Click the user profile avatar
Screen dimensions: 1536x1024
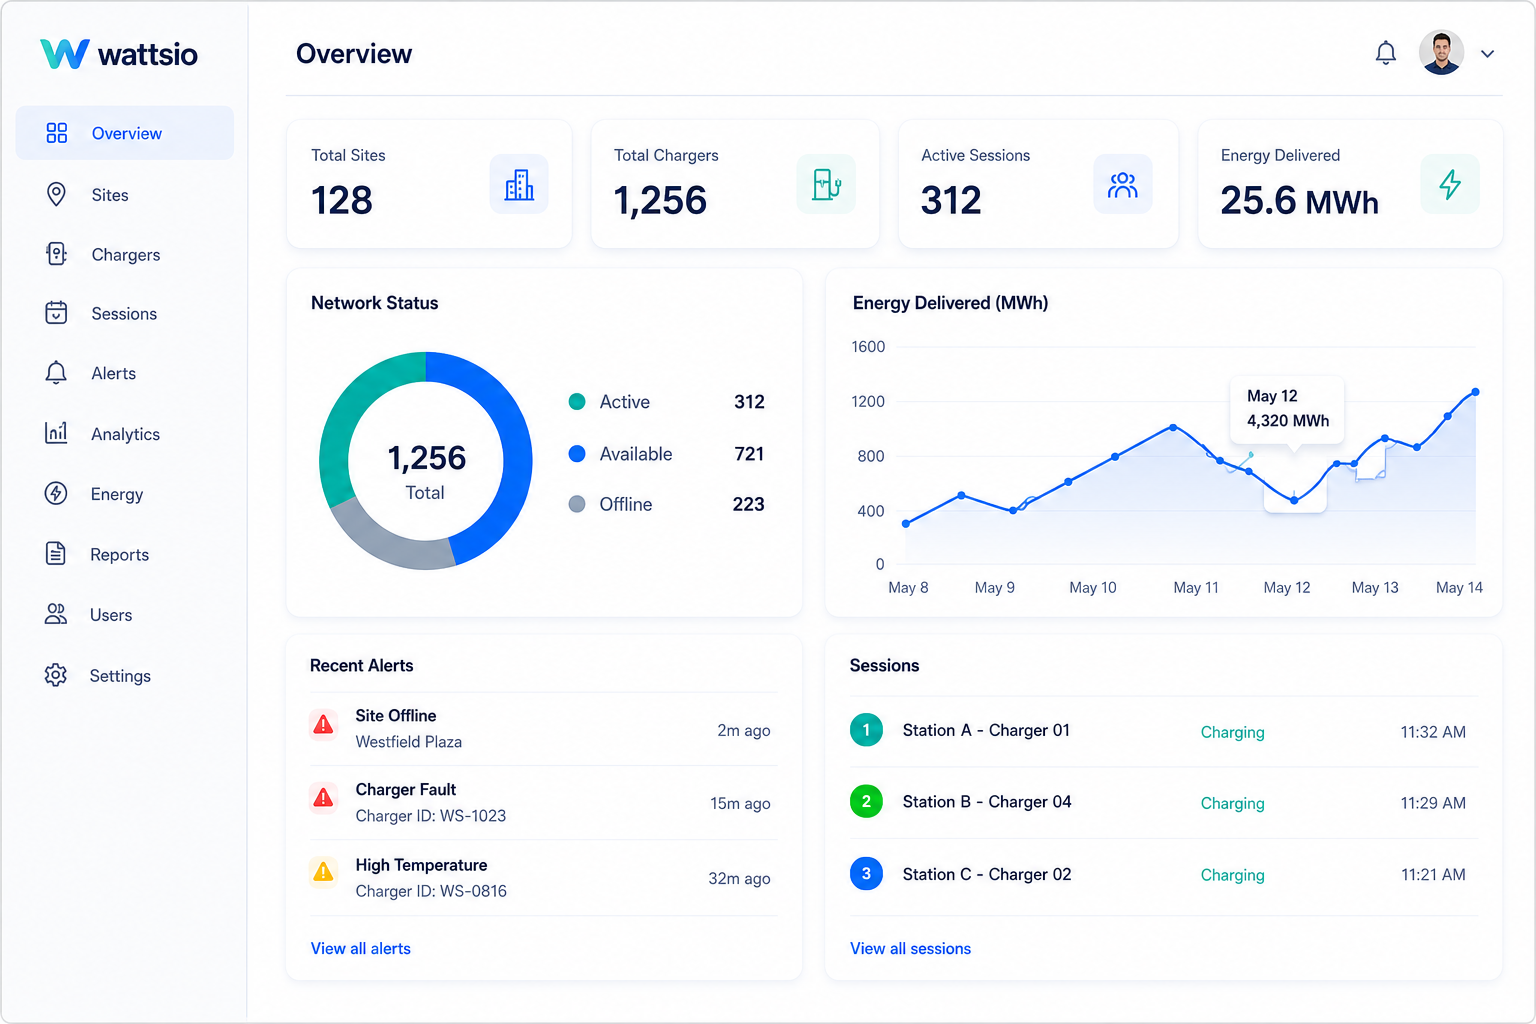coord(1441,53)
